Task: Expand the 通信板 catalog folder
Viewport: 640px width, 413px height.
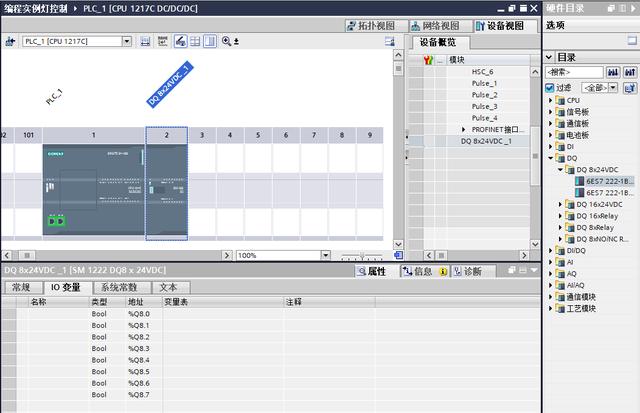Action: pyautogui.click(x=550, y=123)
